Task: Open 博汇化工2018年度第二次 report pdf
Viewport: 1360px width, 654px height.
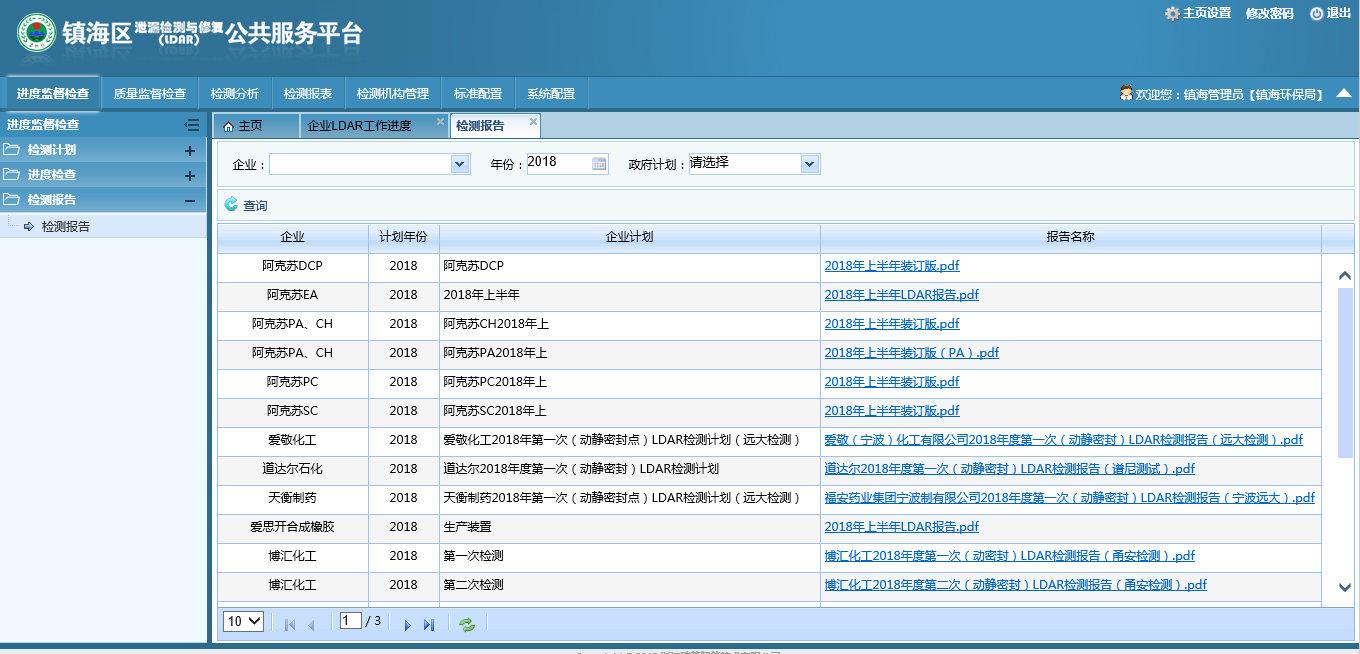Action: [x=1016, y=585]
